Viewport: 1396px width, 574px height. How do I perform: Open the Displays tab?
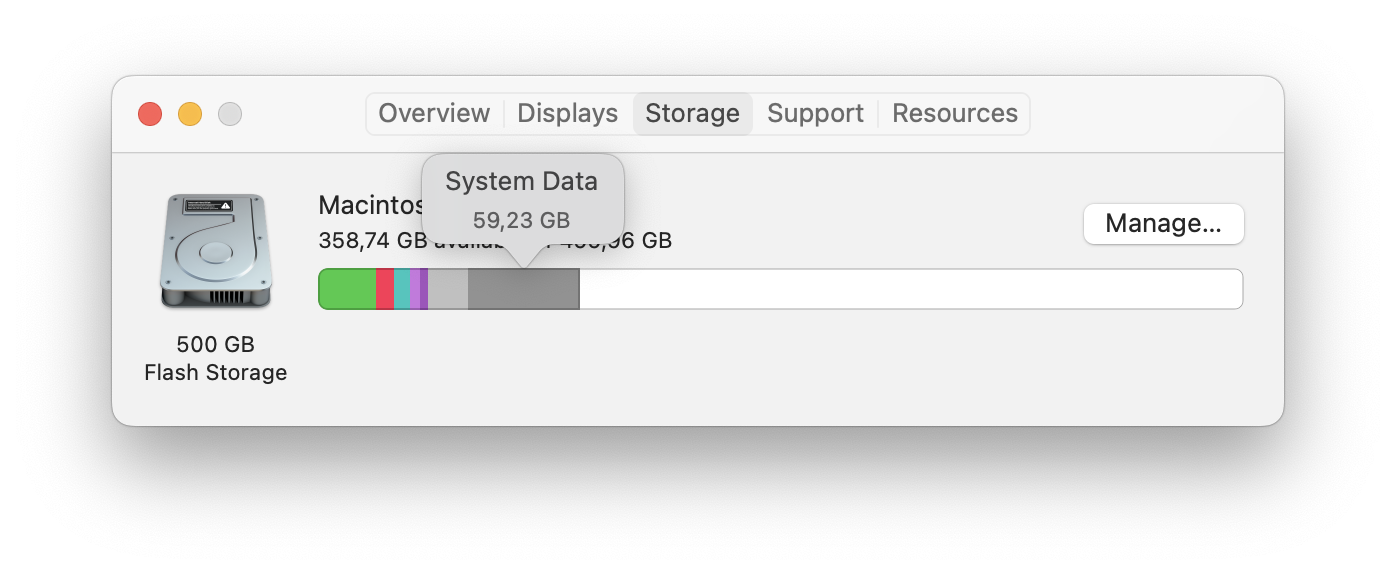567,114
